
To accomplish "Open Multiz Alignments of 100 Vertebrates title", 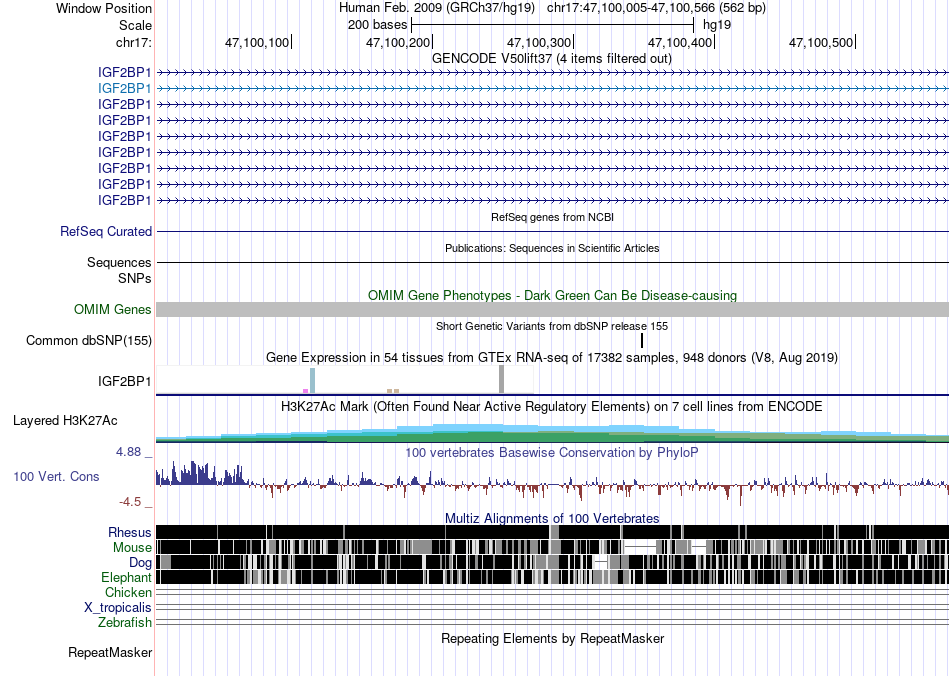I will click(x=552, y=519).
